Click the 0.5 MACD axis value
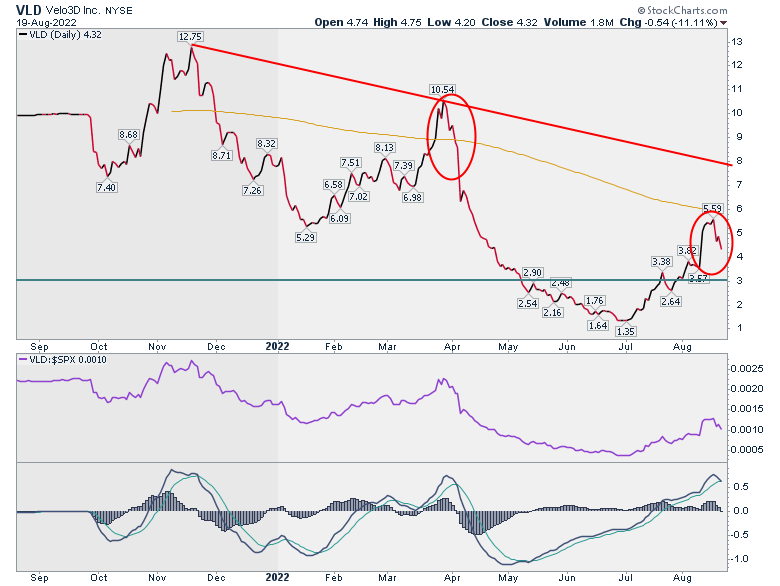Image resolution: width=780 pixels, height=586 pixels. tap(741, 487)
